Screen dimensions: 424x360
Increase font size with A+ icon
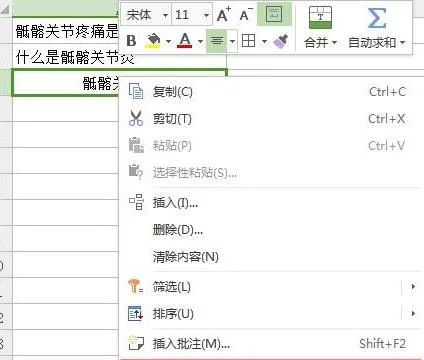coord(223,14)
